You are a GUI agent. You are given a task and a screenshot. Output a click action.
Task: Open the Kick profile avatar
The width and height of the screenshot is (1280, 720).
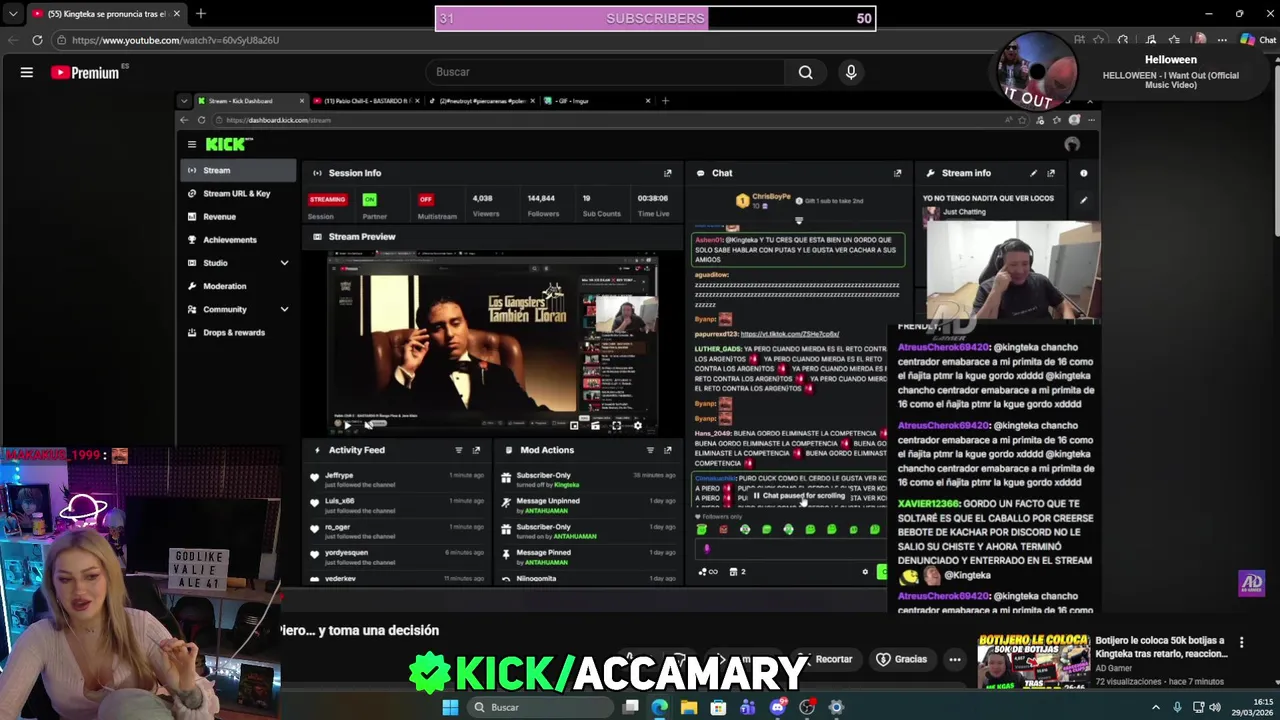[1072, 144]
